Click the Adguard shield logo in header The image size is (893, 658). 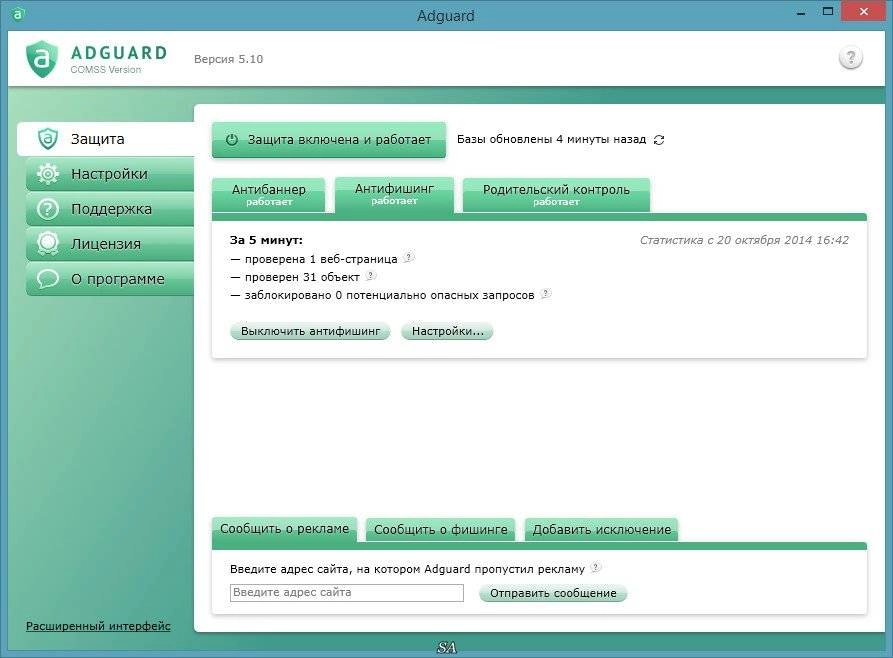pyautogui.click(x=42, y=59)
